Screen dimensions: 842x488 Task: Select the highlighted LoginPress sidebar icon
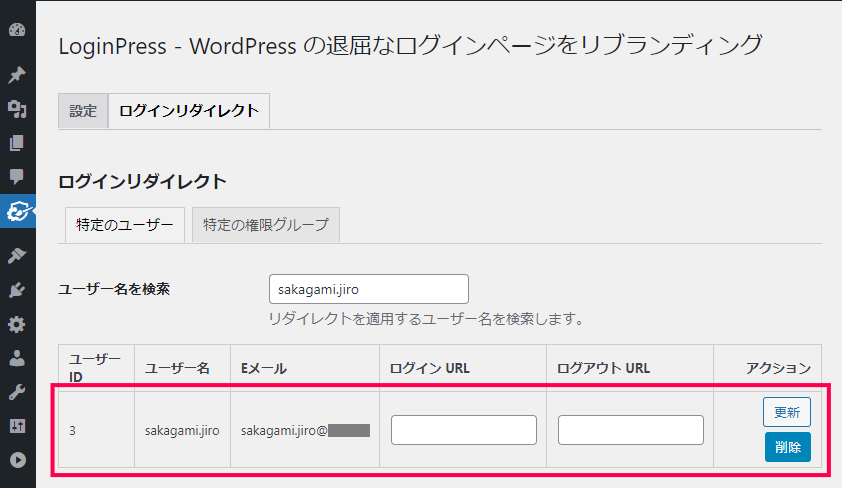click(x=17, y=211)
